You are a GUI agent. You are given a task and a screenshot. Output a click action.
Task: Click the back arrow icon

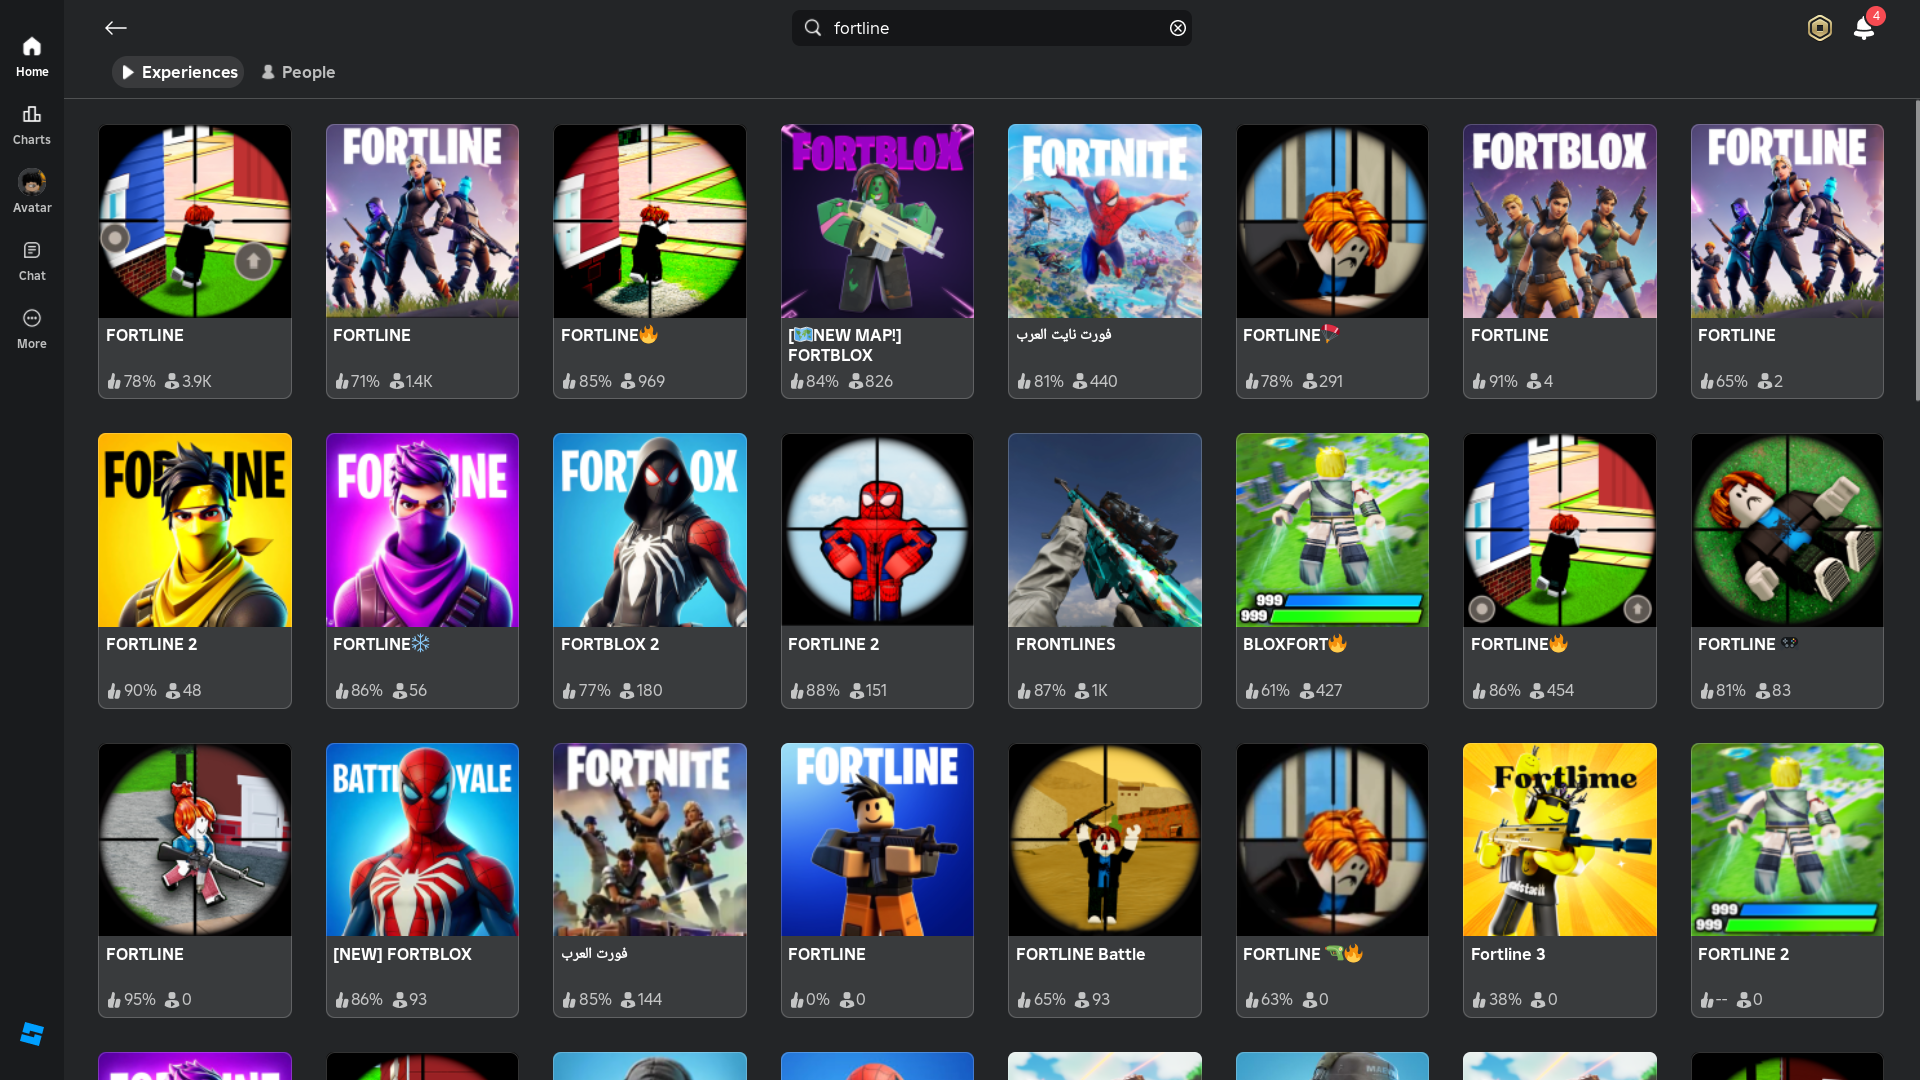[116, 28]
